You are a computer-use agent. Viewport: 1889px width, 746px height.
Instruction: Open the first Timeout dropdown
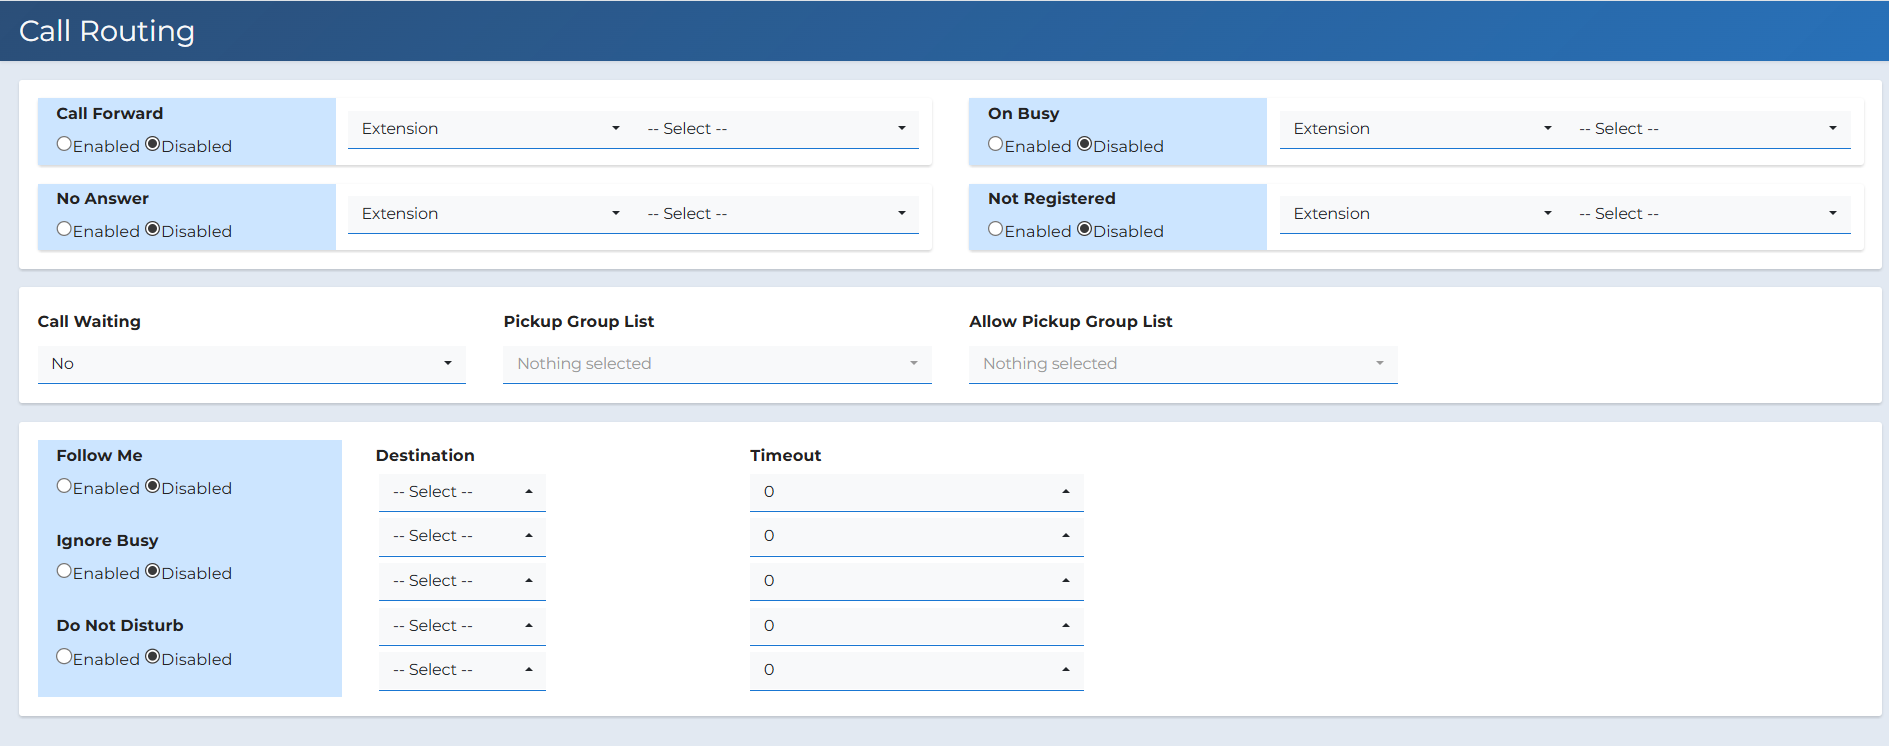pyautogui.click(x=916, y=492)
